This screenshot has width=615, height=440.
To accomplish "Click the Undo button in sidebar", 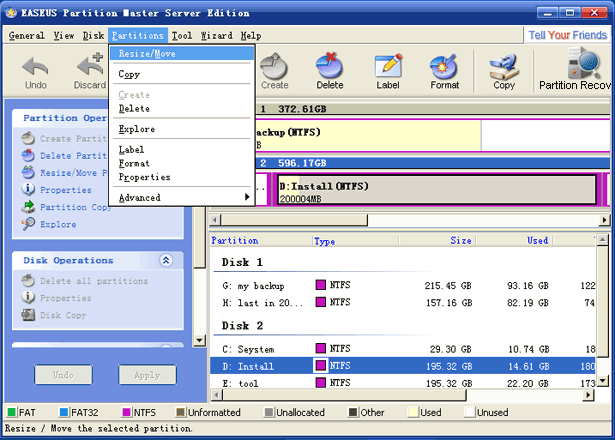I will click(64, 375).
